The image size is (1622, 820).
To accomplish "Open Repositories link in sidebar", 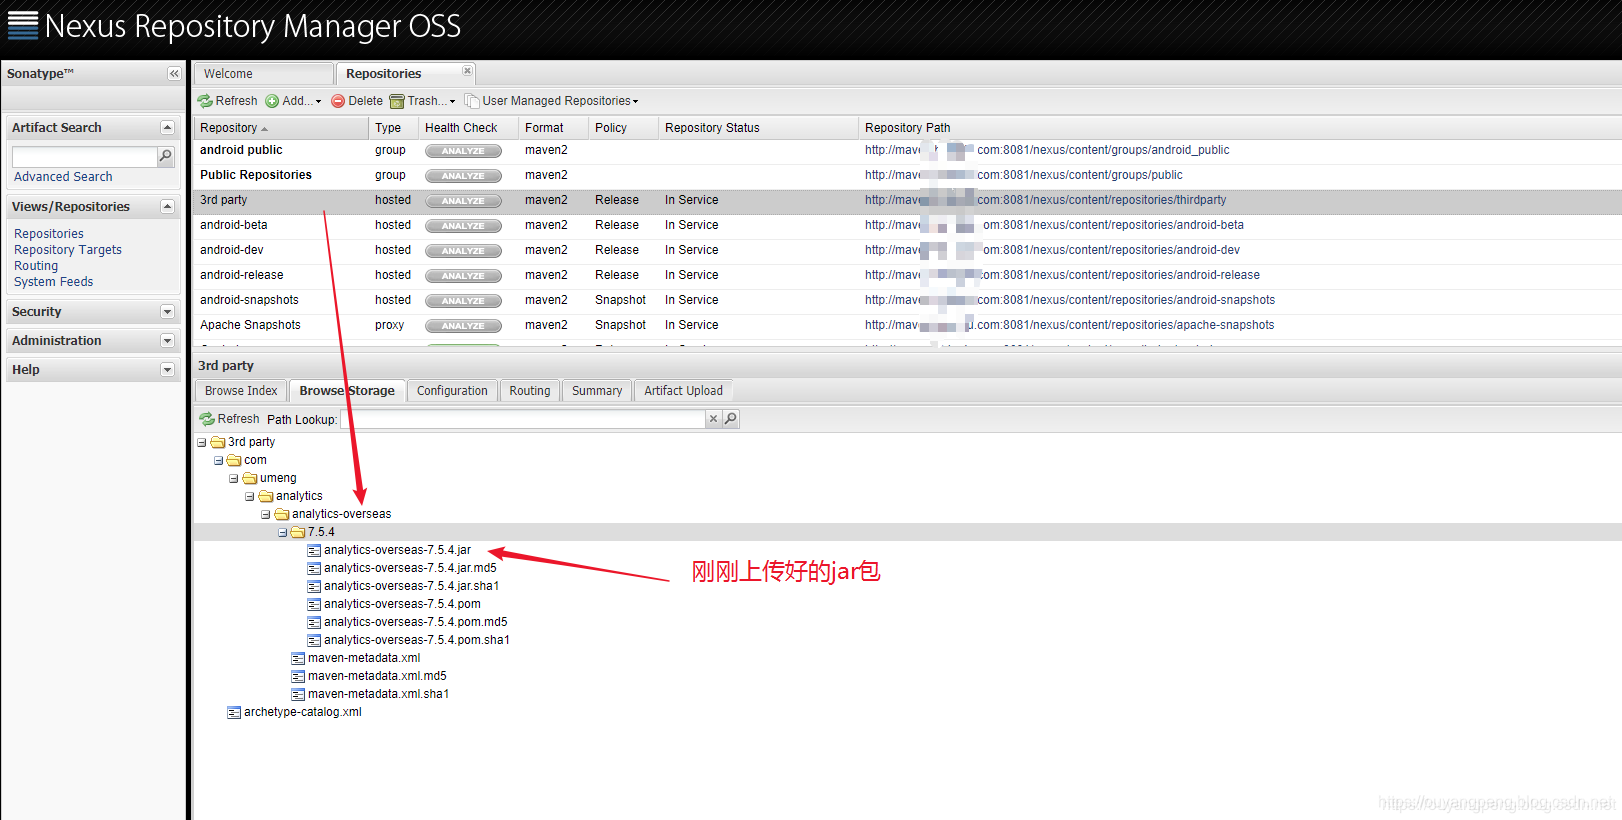I will point(49,234).
